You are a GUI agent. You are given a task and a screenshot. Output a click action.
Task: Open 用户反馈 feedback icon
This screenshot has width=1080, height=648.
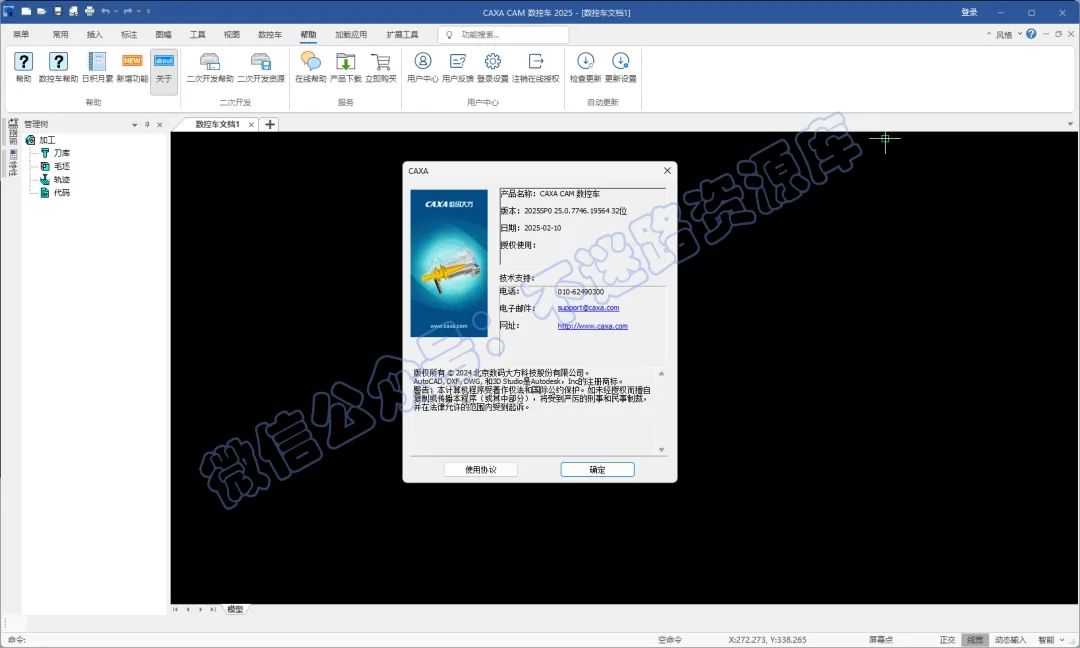pyautogui.click(x=457, y=61)
